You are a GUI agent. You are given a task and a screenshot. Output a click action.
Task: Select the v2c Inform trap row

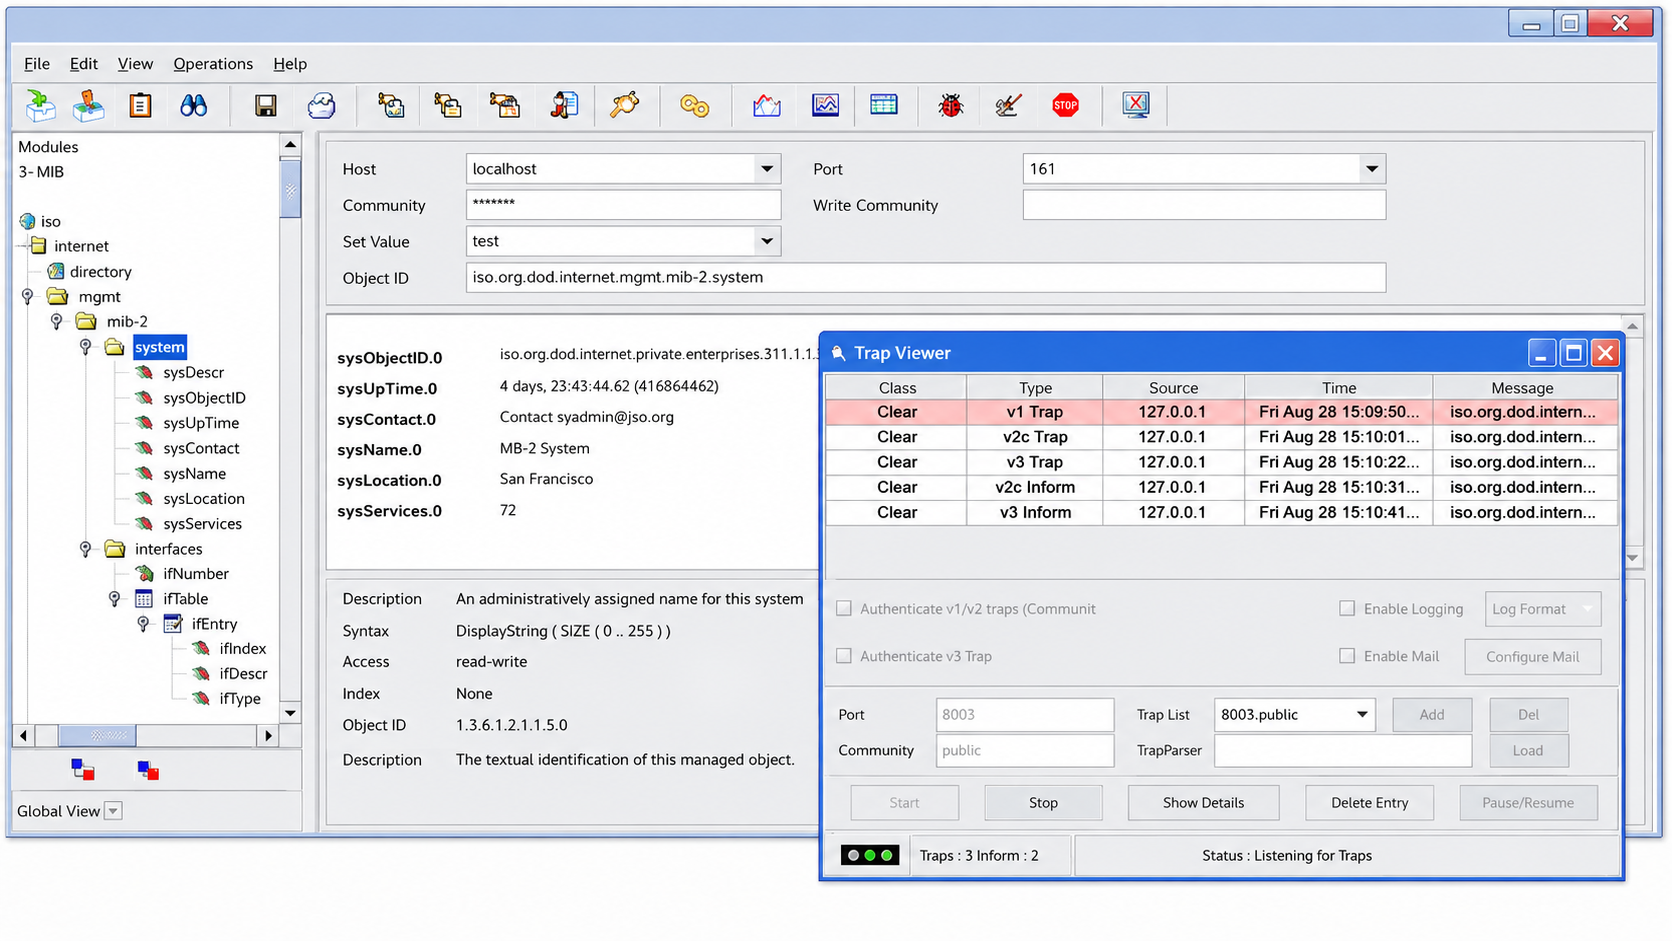pos(1221,487)
